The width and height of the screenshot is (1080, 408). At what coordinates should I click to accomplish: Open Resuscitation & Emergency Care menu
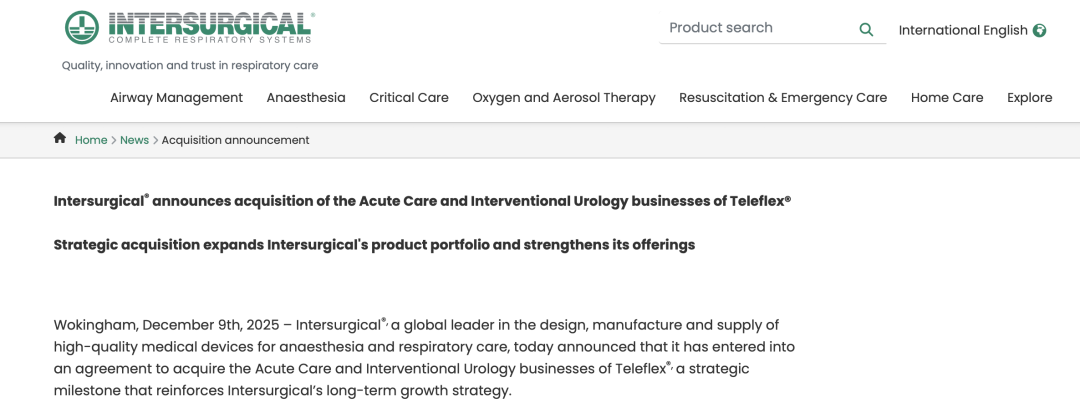(x=783, y=97)
